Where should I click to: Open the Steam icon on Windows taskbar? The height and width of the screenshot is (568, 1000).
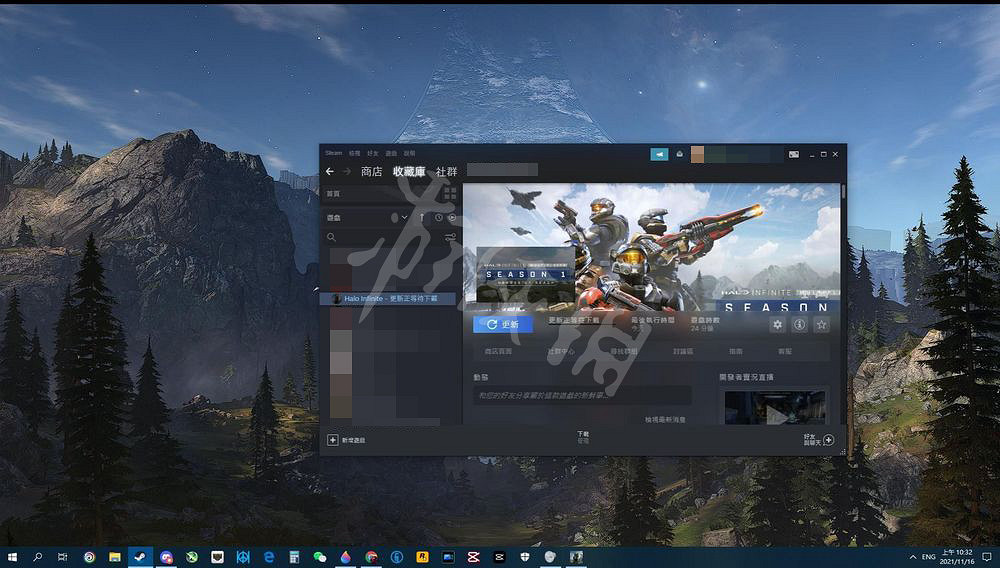140,556
